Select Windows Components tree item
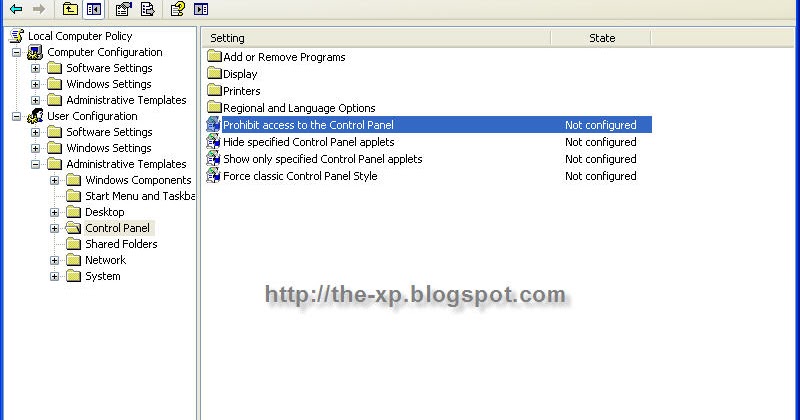 [x=138, y=180]
